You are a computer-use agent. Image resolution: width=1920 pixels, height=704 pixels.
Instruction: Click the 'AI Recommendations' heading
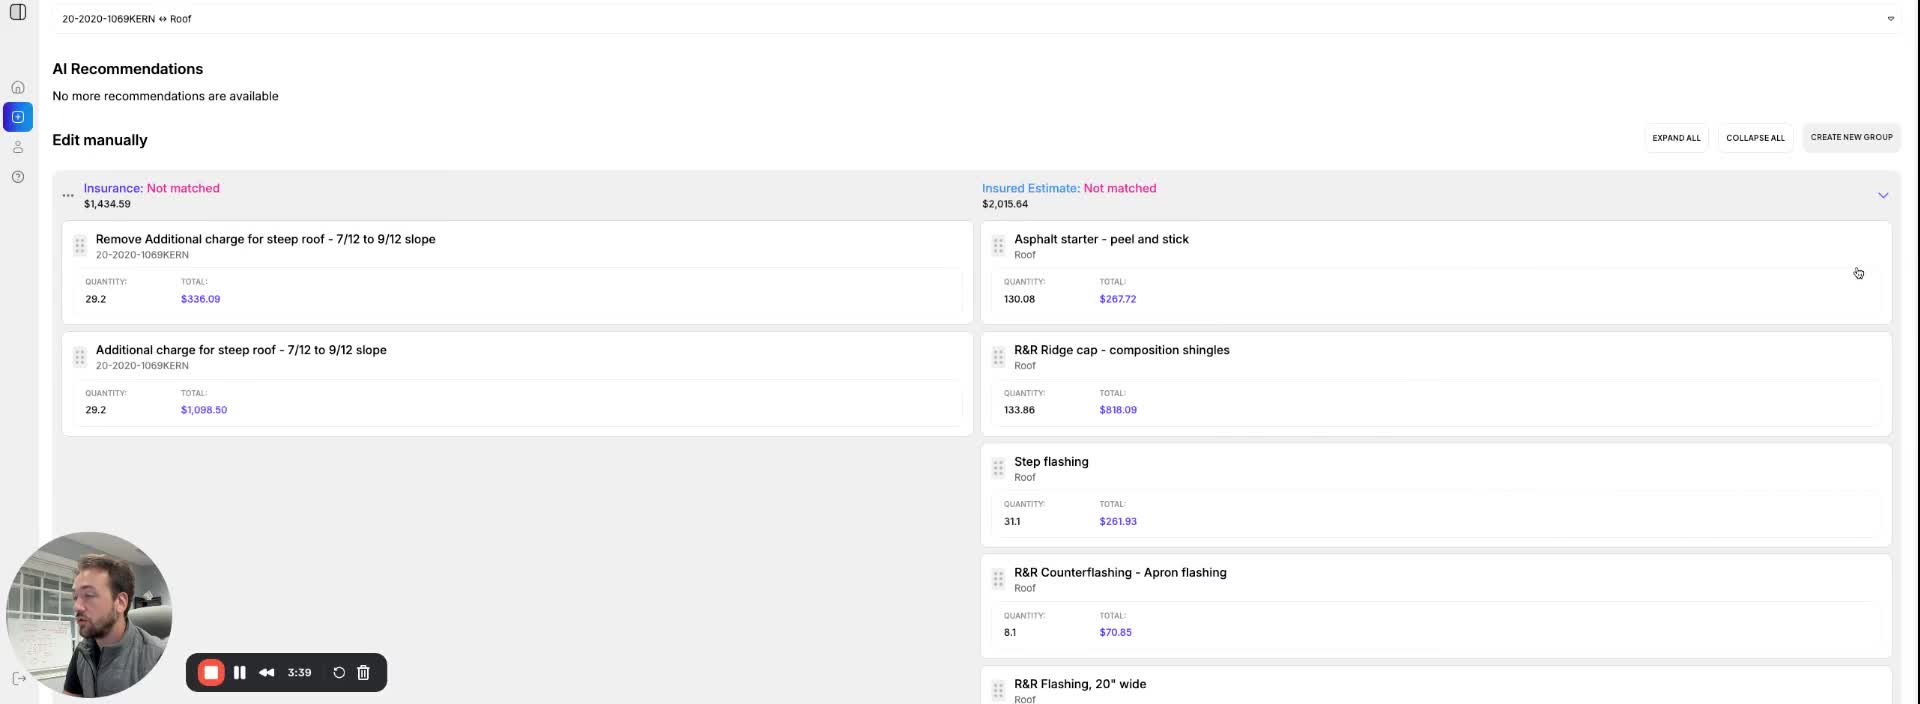[127, 69]
